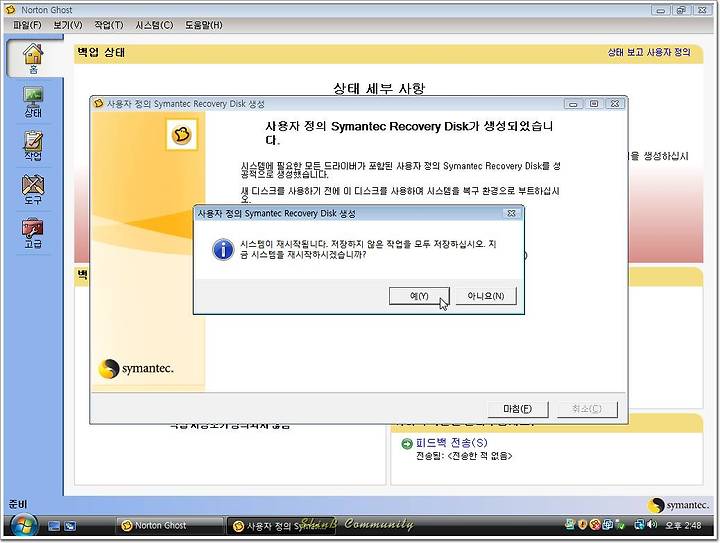Click the 마침(F) finish button

(518, 409)
